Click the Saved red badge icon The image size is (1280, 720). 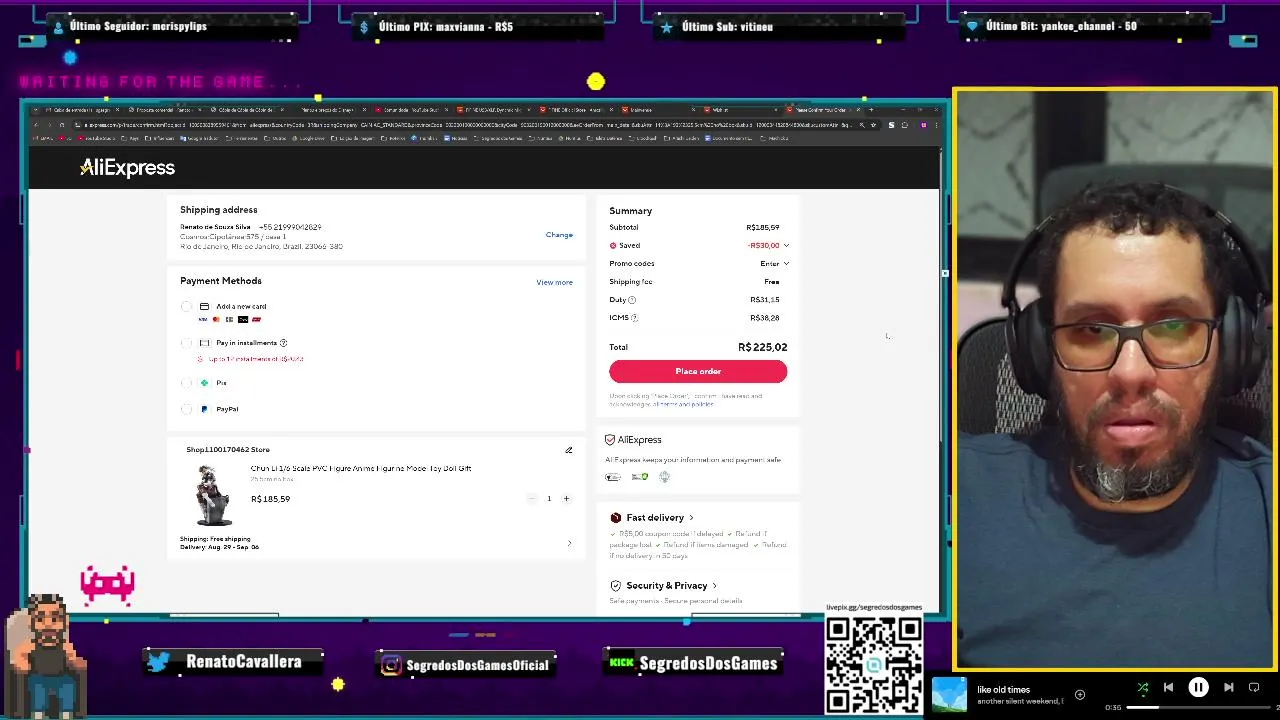pyautogui.click(x=613, y=246)
